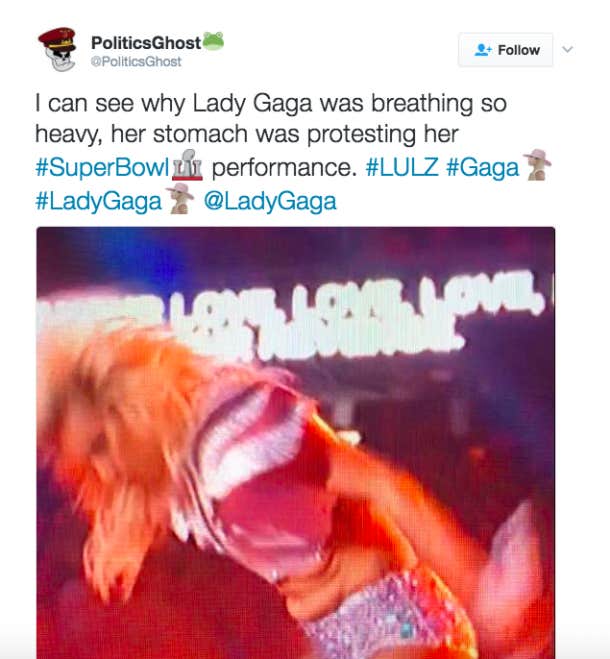This screenshot has width=610, height=659.
Task: Click the PoliticsGhost skull avatar
Action: [x=58, y=49]
